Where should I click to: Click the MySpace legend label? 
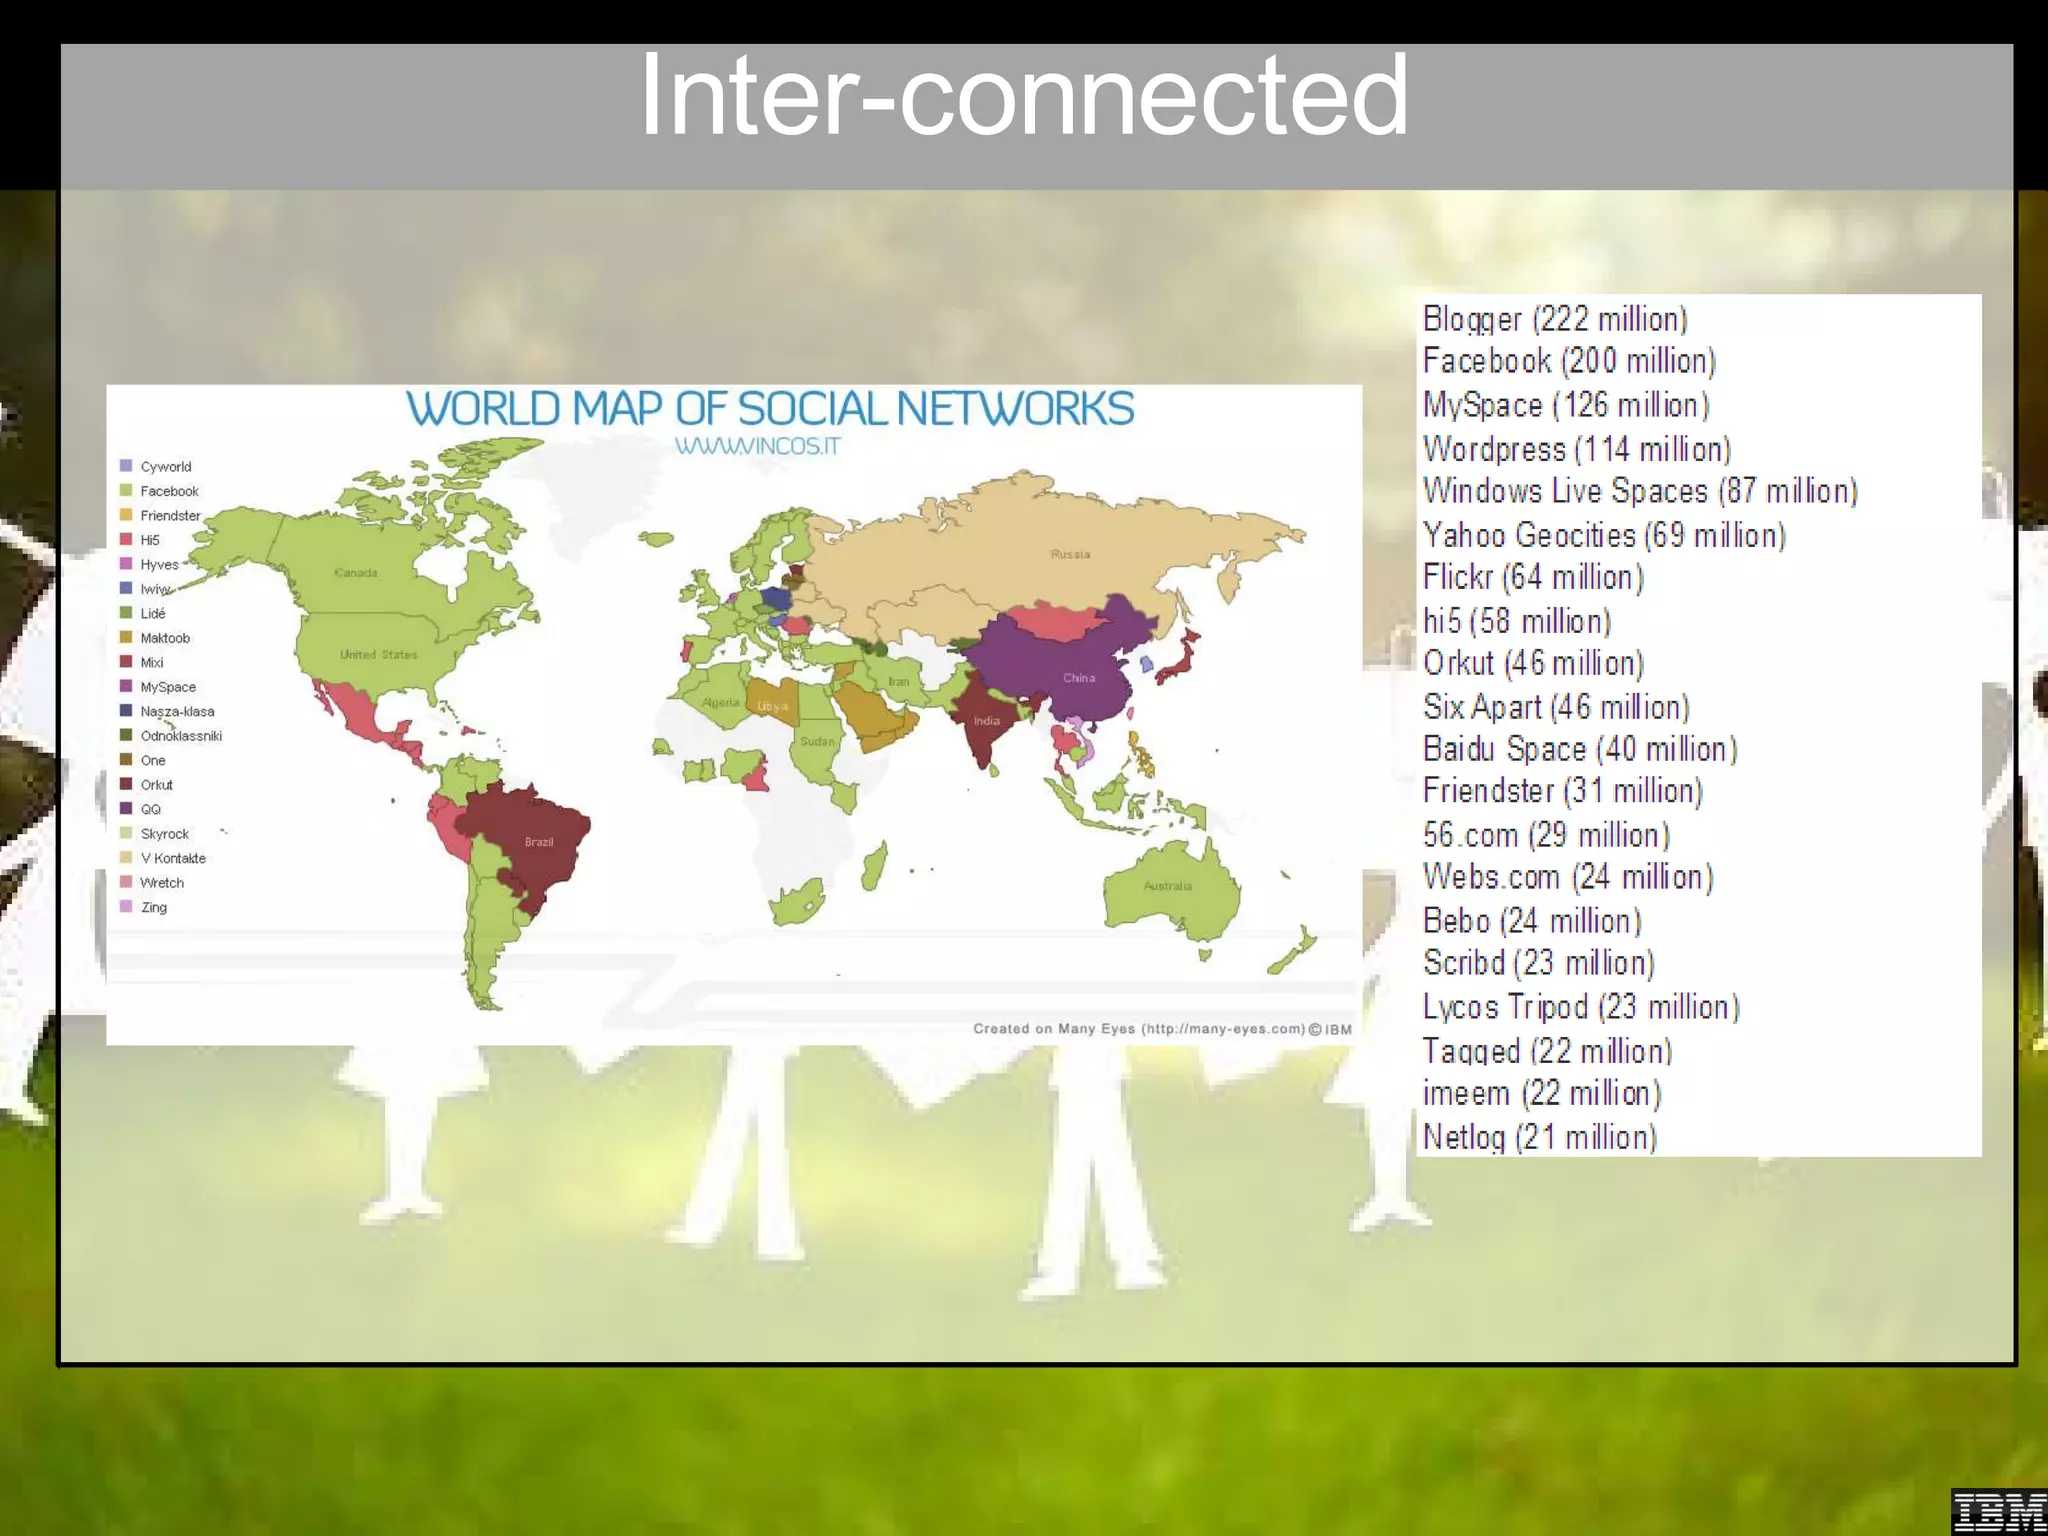[168, 687]
